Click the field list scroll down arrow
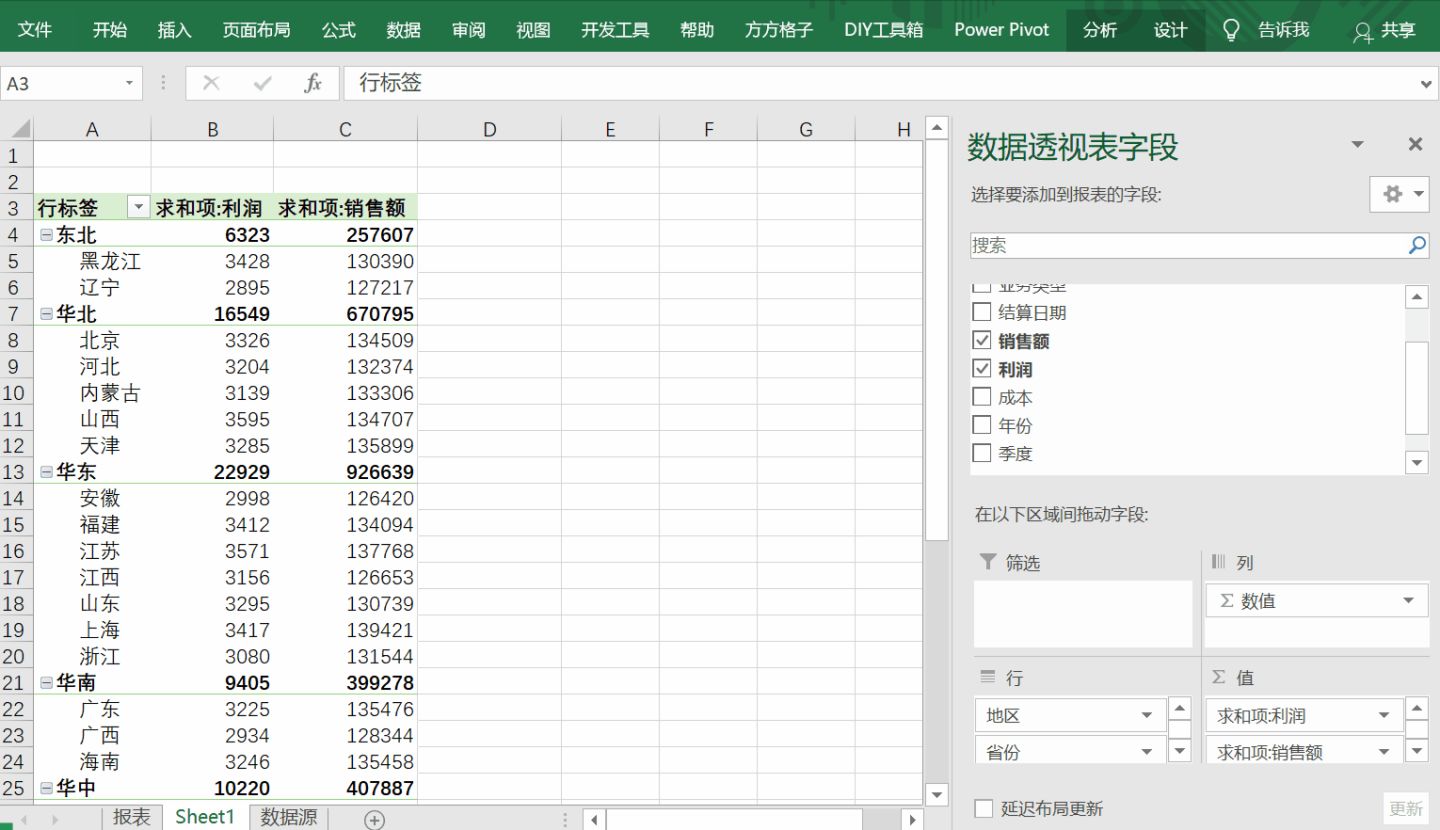The width and height of the screenshot is (1440, 830). click(1416, 462)
